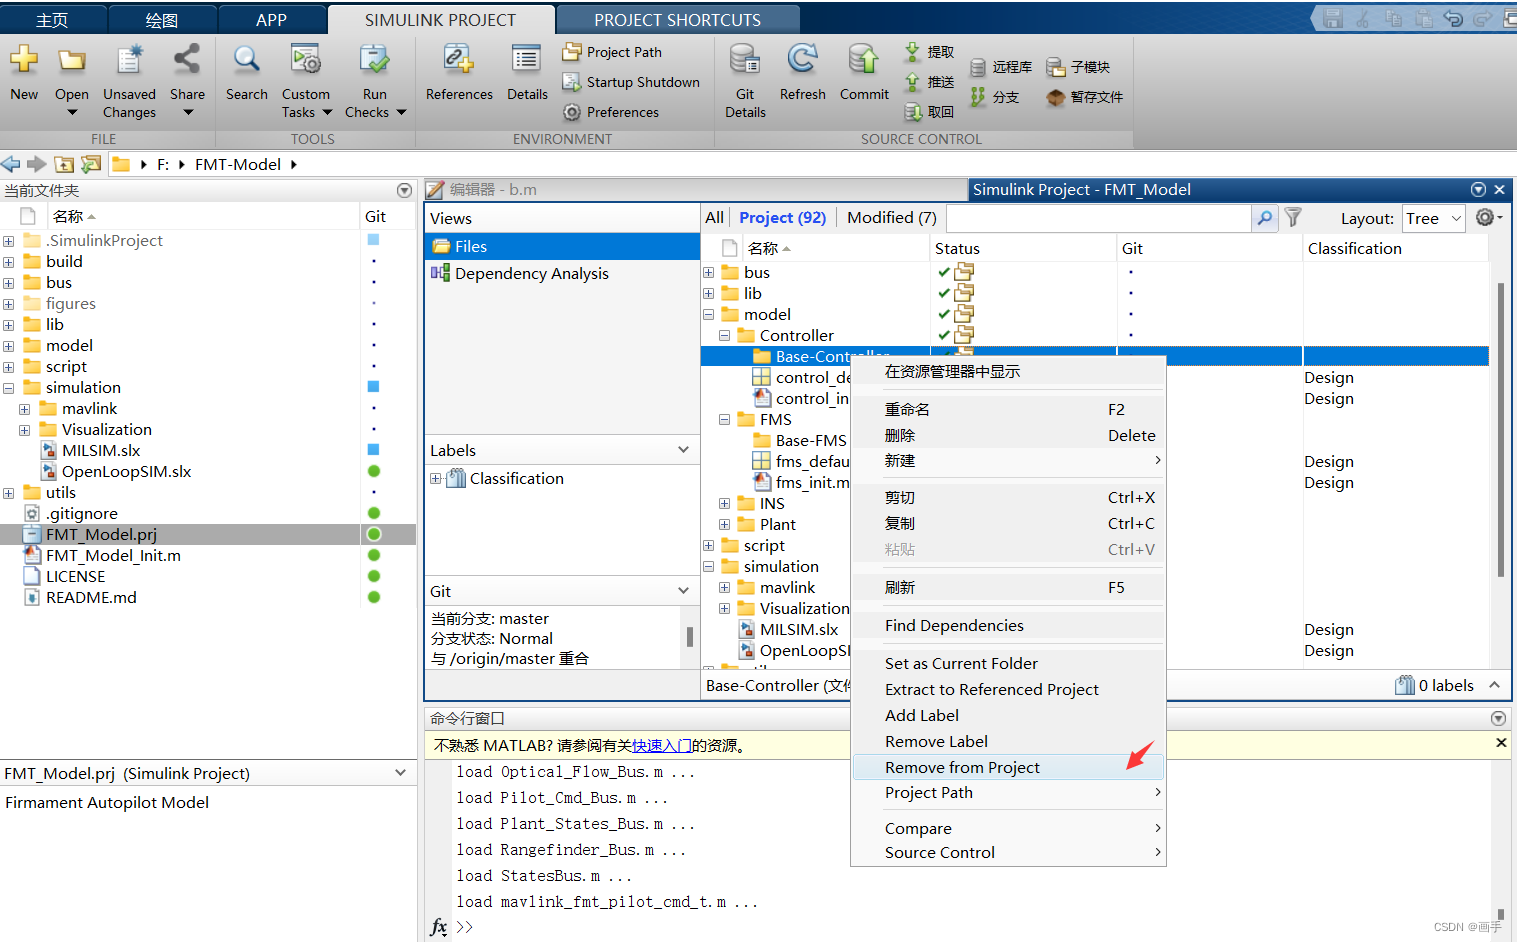The width and height of the screenshot is (1517, 942).
Task: Switch to the 绘图 tab
Action: coord(161,20)
